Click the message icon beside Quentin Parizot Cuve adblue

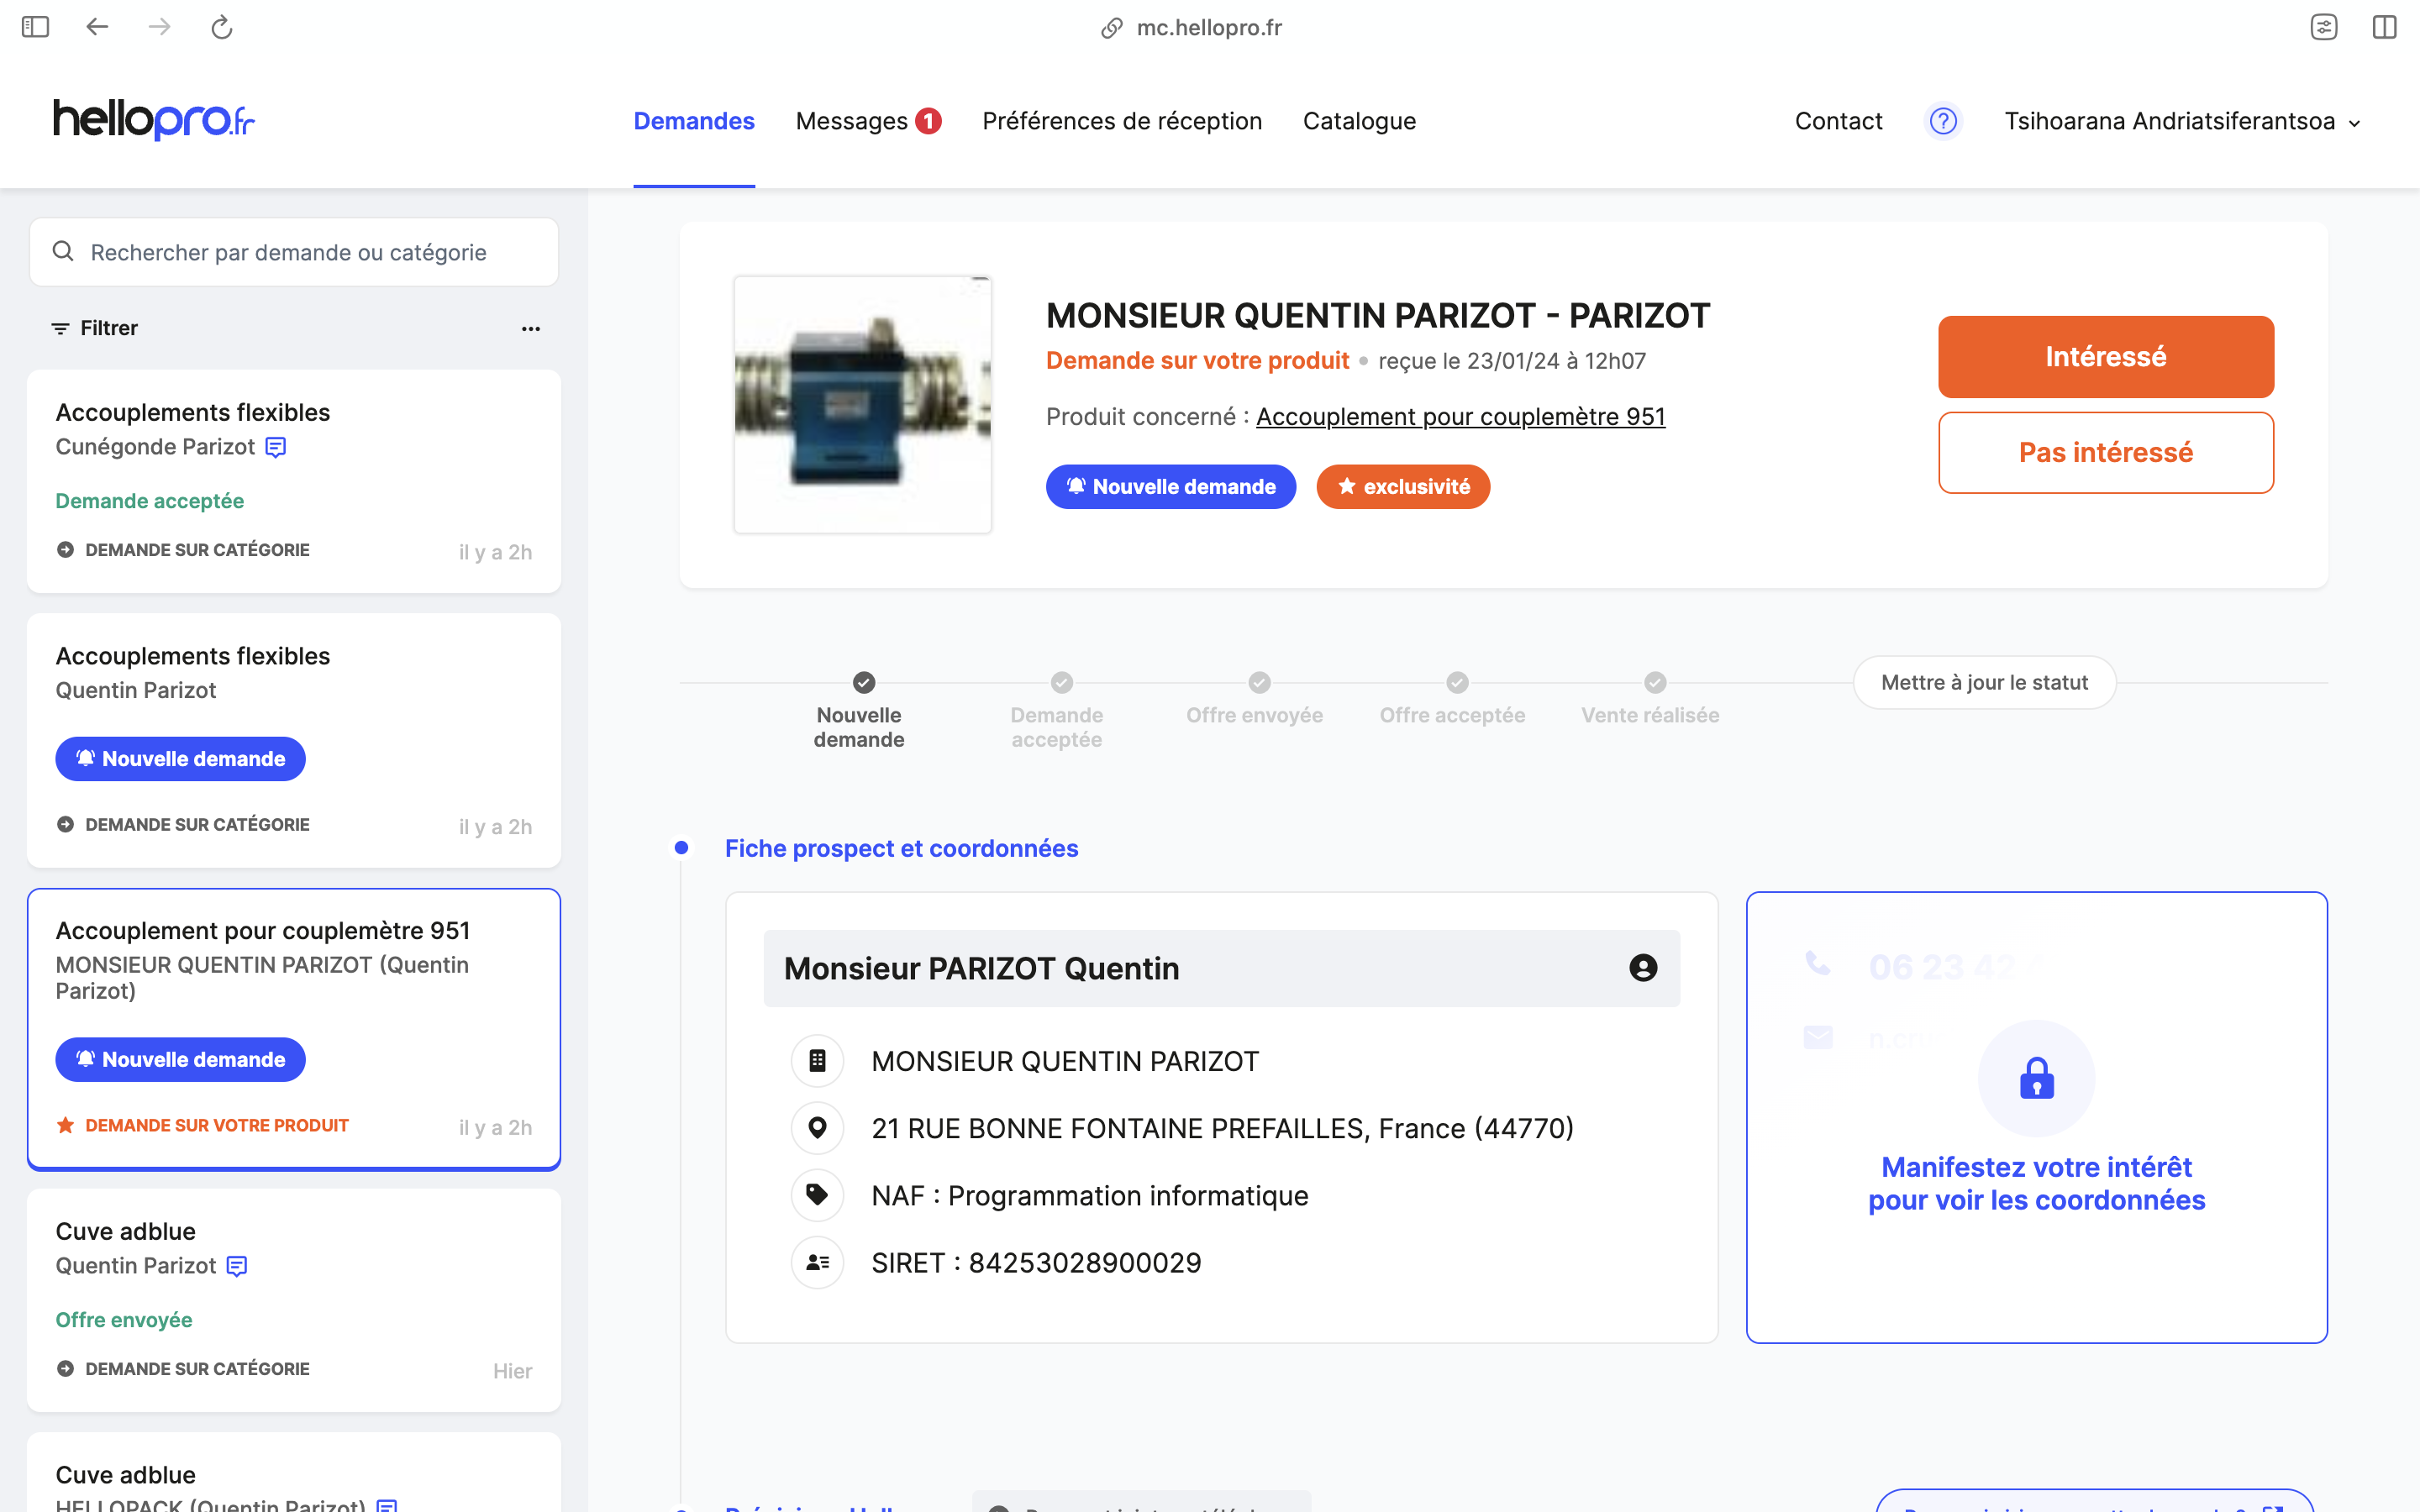[237, 1266]
